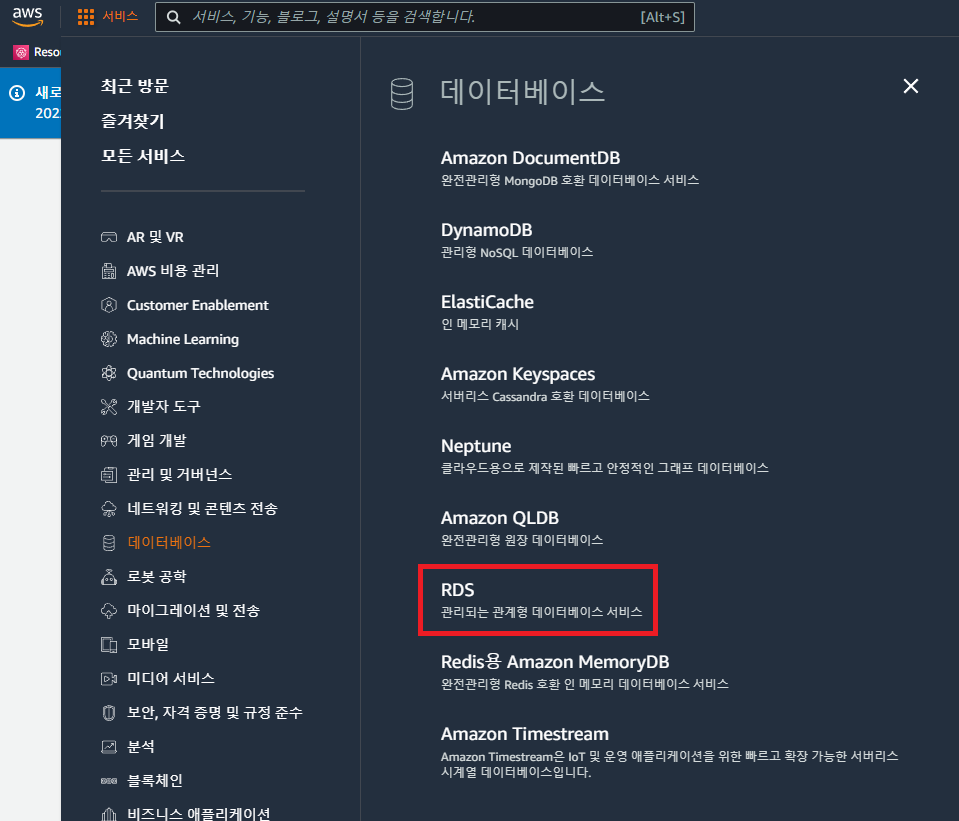Image resolution: width=959 pixels, height=821 pixels.
Task: Select 게임 개발 category
Action: click(157, 441)
